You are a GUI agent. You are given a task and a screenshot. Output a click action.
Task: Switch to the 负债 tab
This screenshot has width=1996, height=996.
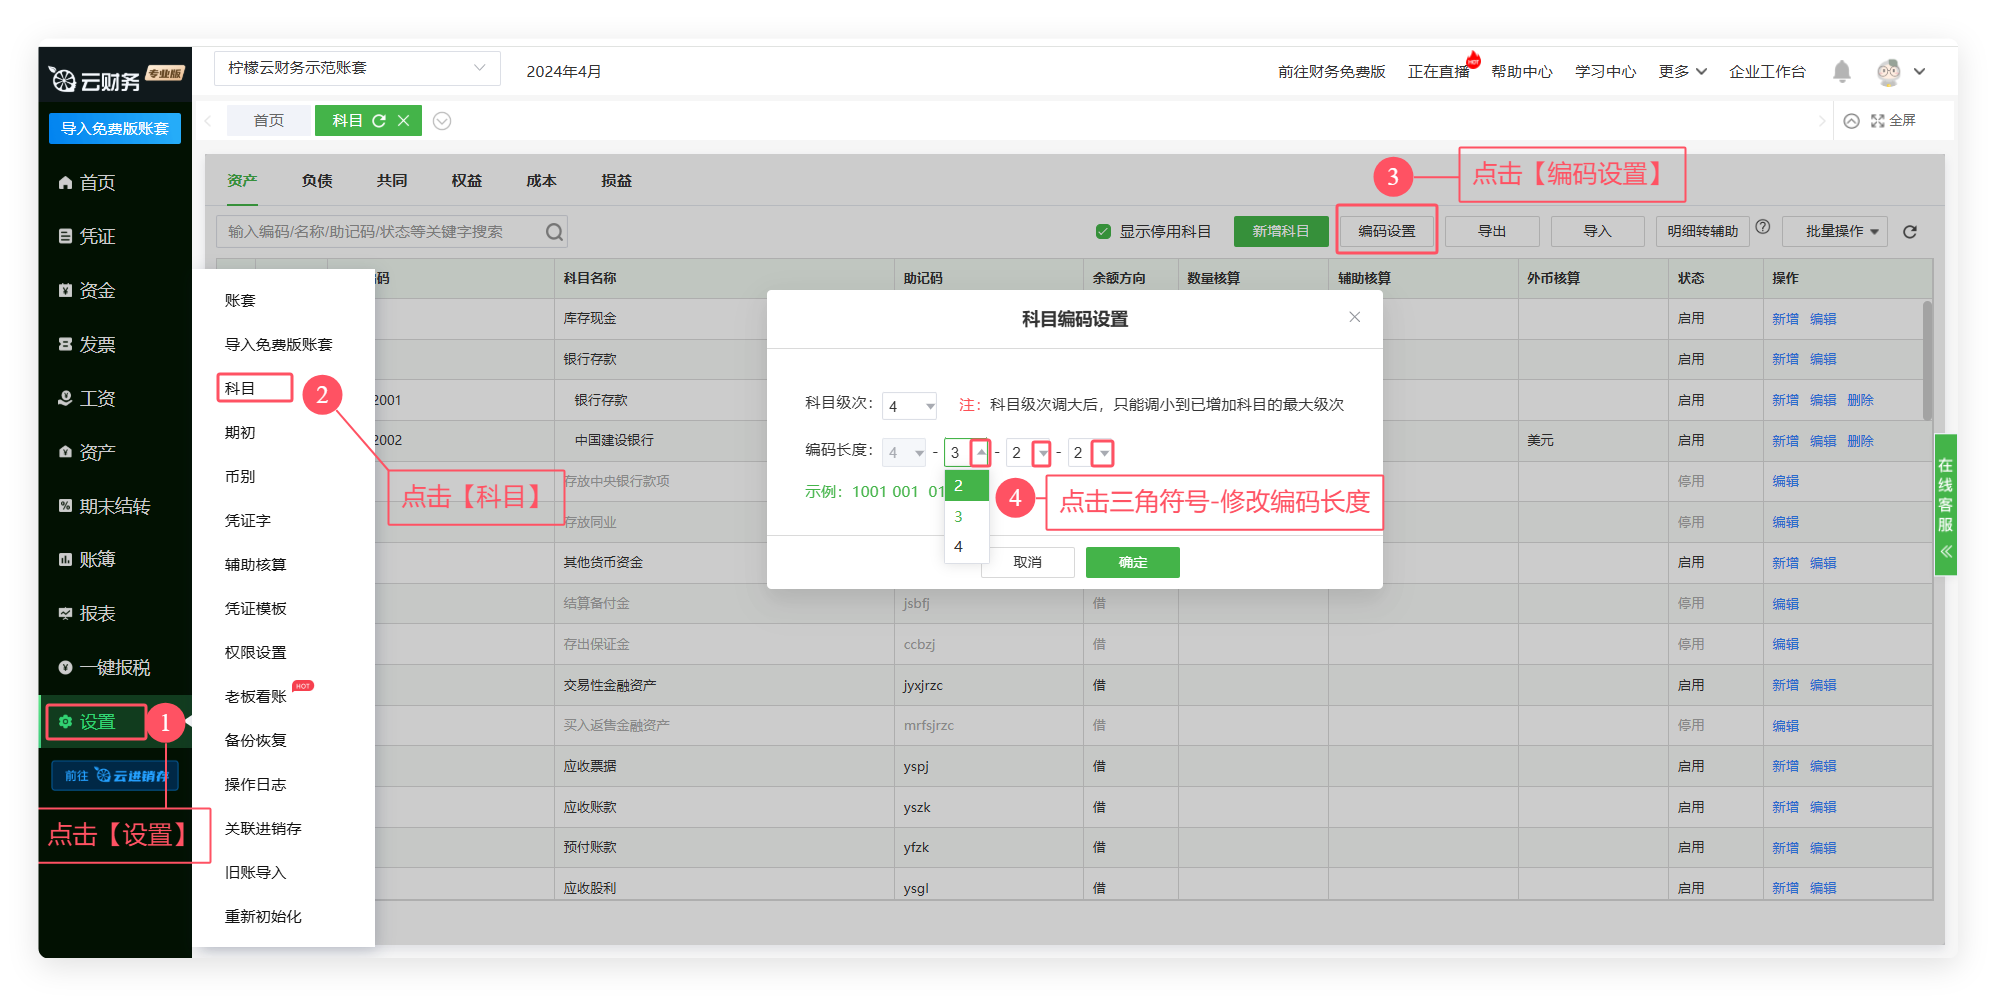tap(317, 181)
